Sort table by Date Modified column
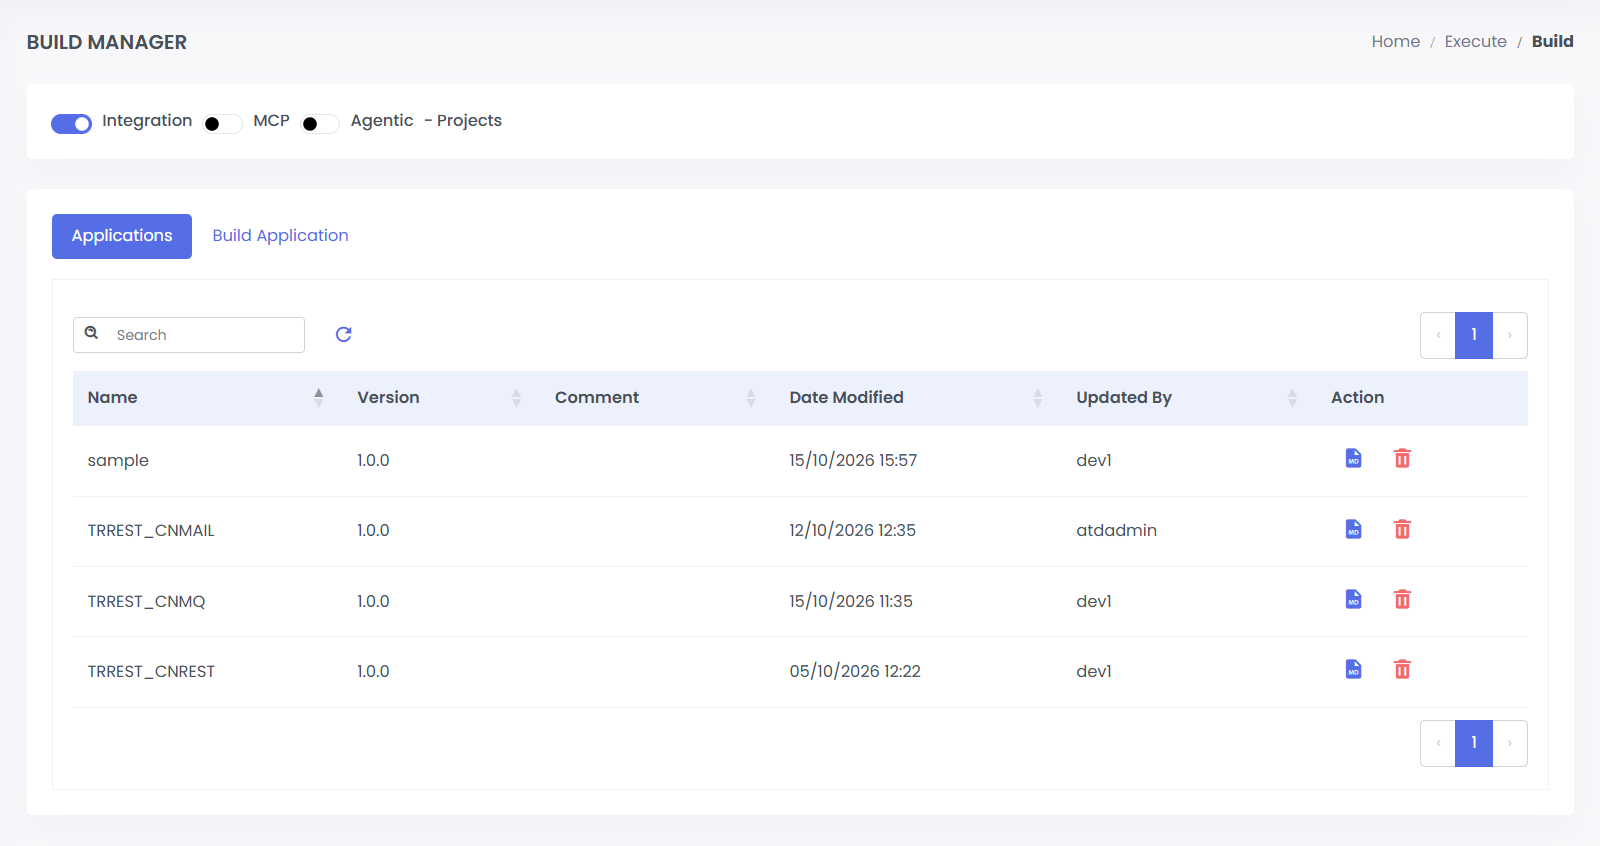Viewport: 1600px width, 846px height. point(918,398)
